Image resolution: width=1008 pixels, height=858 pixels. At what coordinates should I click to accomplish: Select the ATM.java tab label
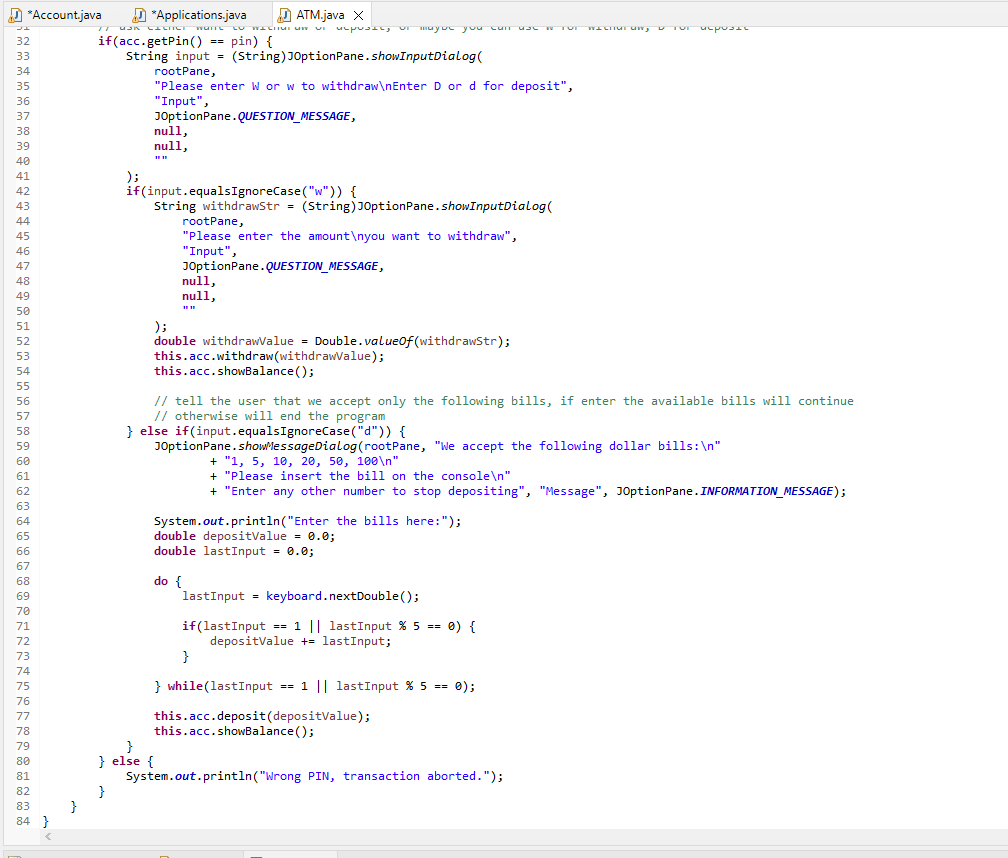[322, 15]
